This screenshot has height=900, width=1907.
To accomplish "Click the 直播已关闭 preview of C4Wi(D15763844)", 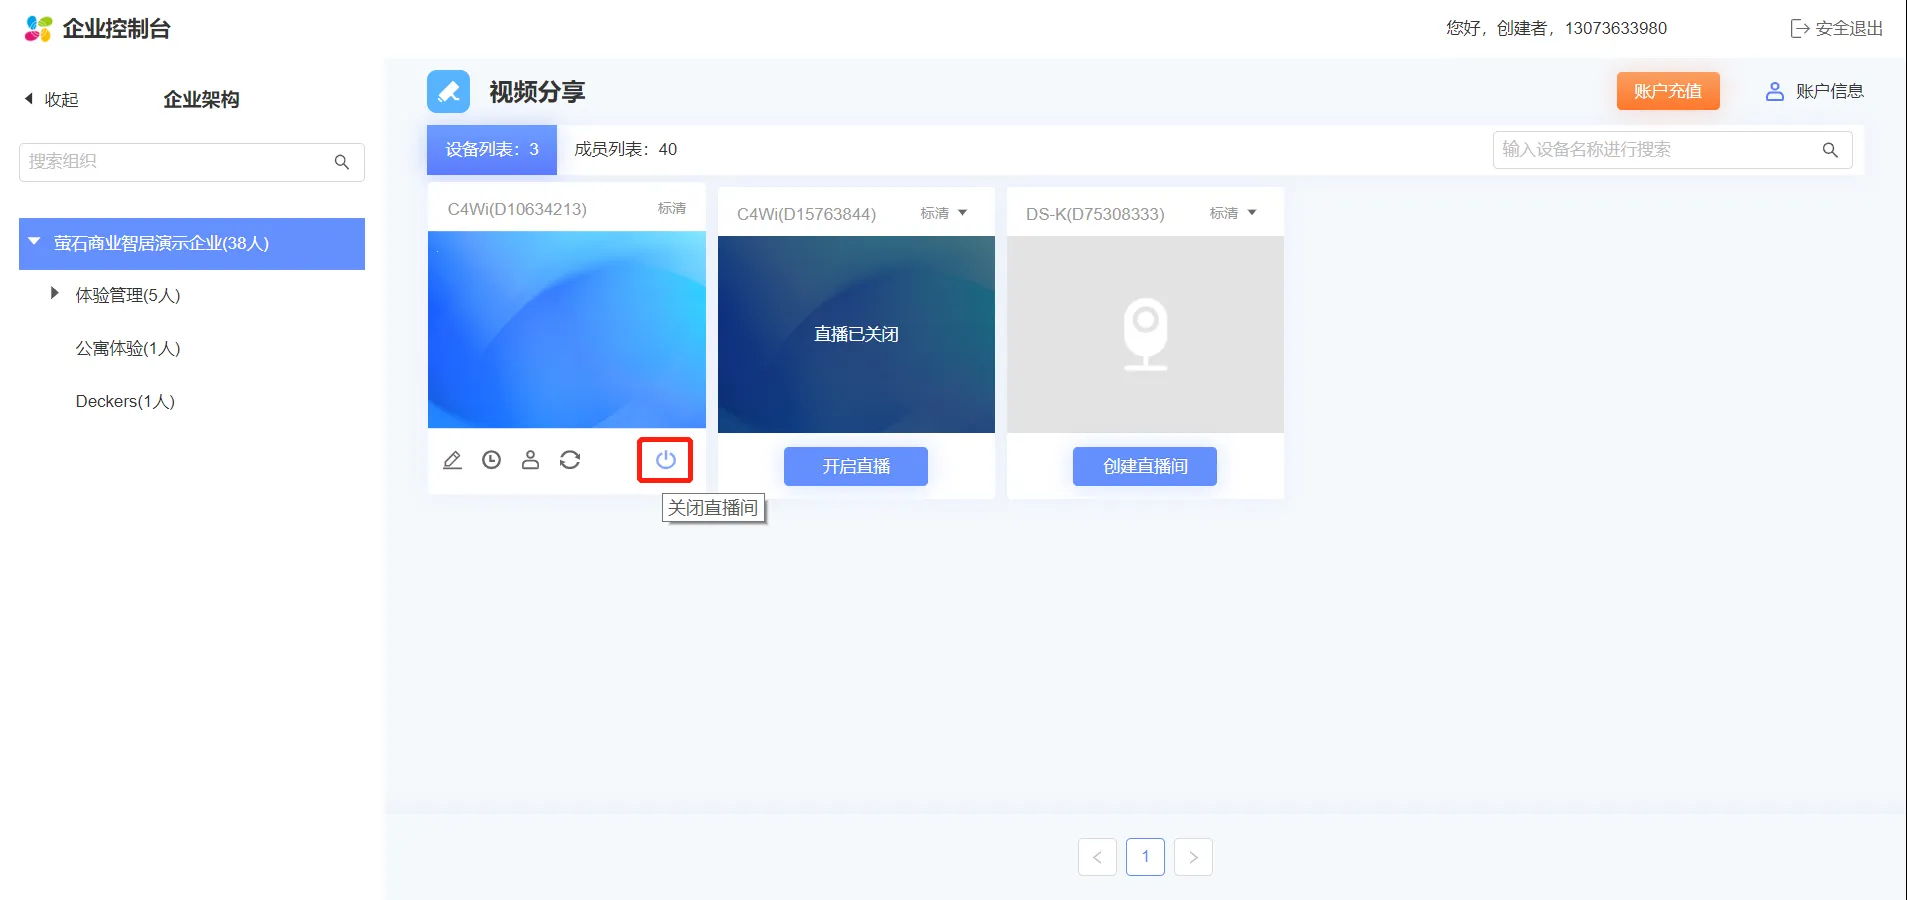I will [856, 334].
